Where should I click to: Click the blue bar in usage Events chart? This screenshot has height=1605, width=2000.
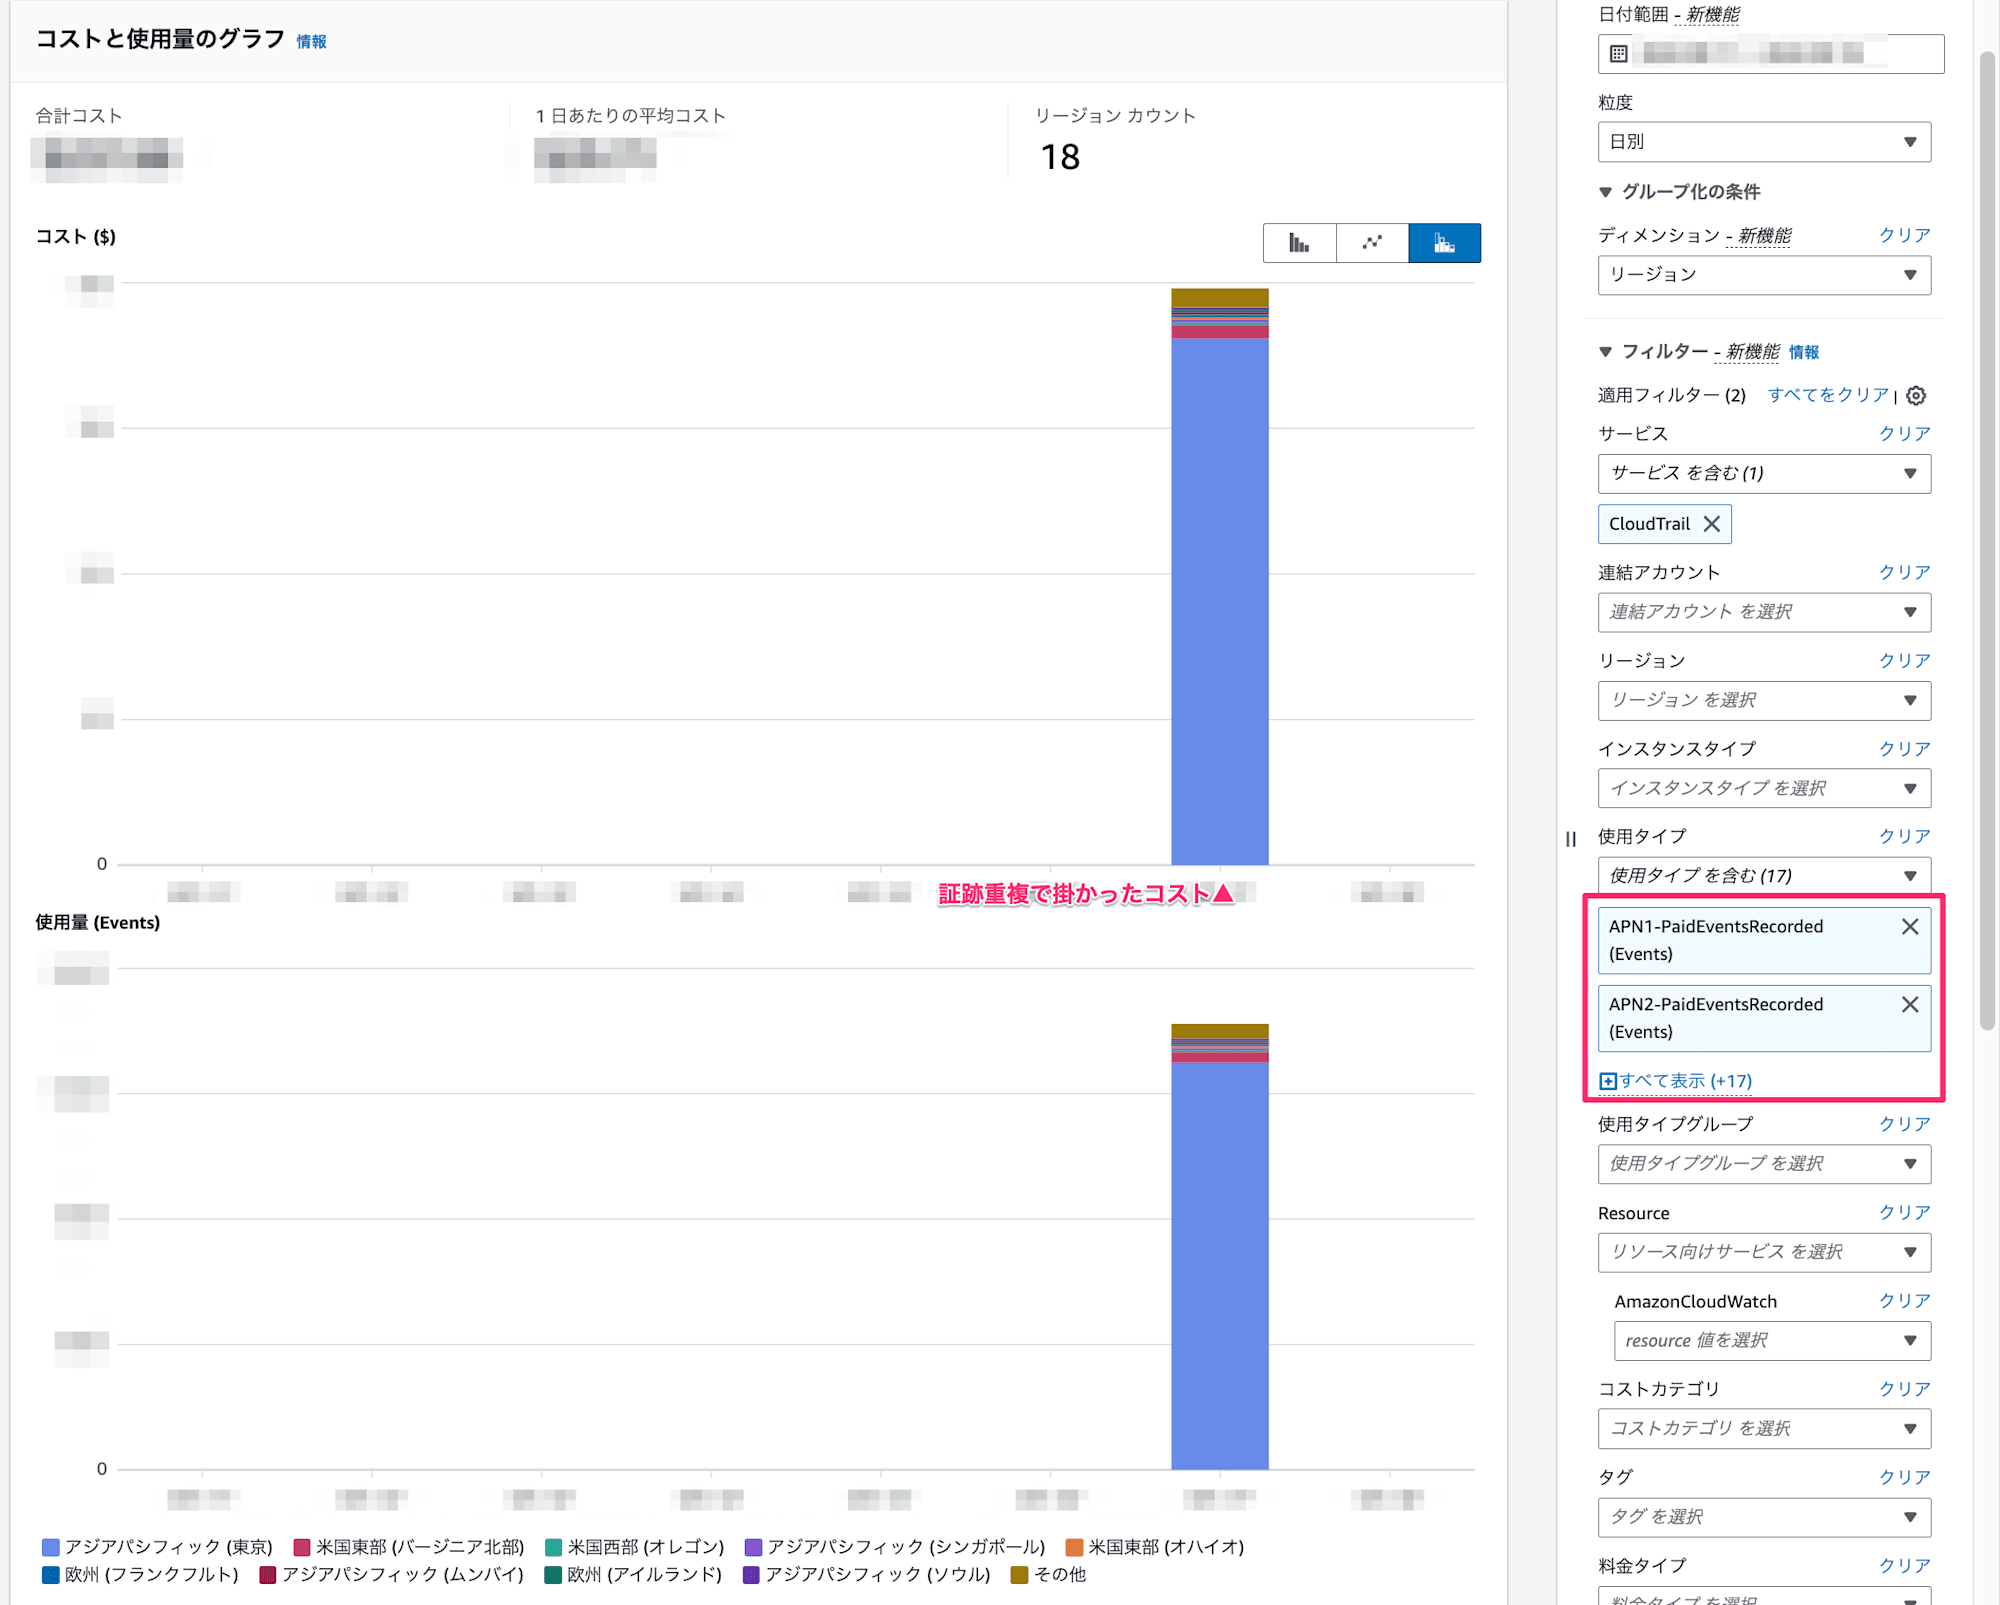[1220, 1266]
